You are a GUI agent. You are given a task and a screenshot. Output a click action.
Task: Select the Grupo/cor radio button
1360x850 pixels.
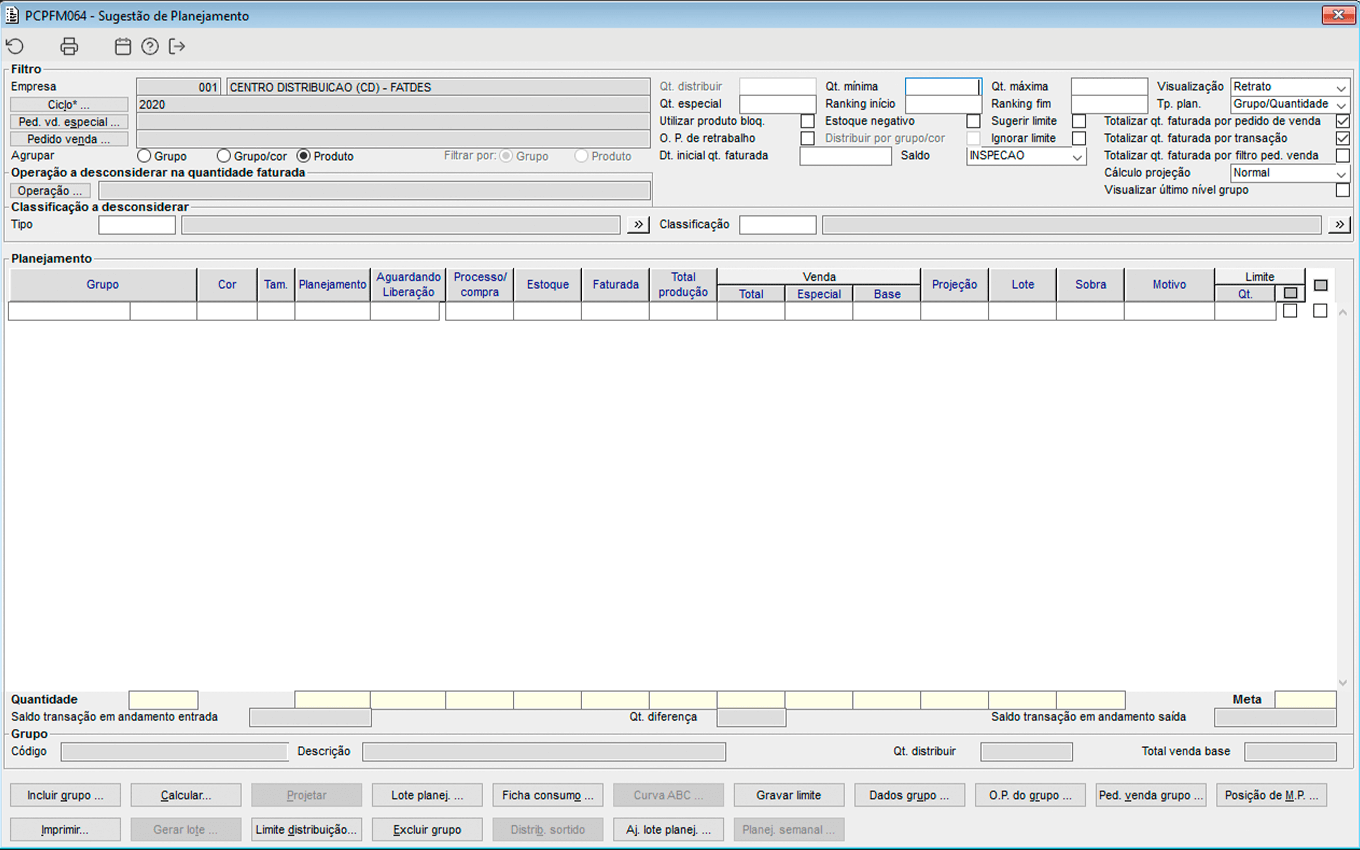224,156
